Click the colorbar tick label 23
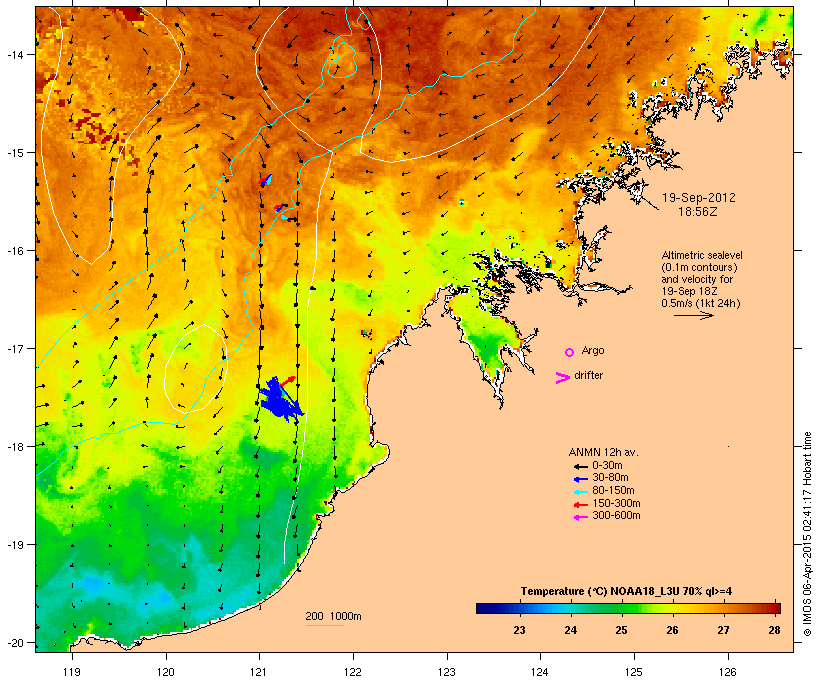Image resolution: width=820 pixels, height=680 pixels. tap(519, 630)
